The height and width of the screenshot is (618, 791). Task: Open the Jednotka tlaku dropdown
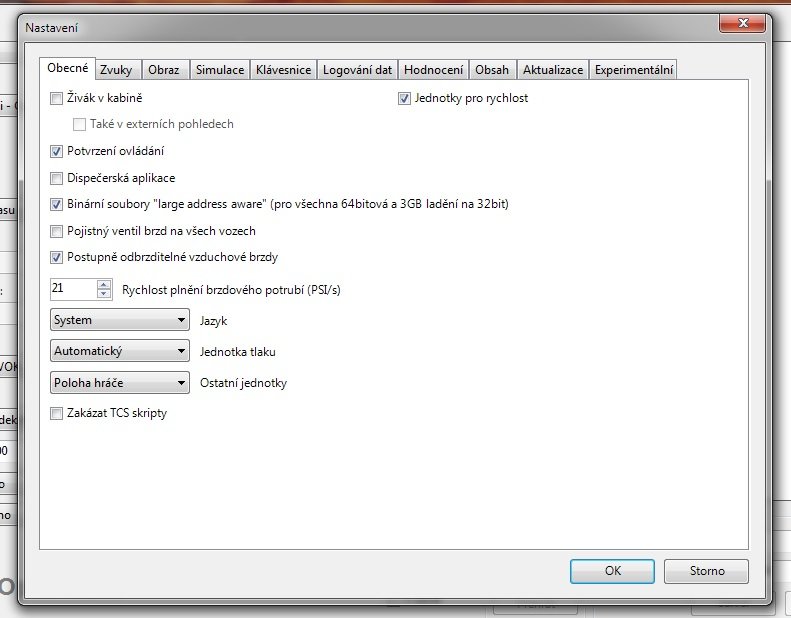point(119,351)
